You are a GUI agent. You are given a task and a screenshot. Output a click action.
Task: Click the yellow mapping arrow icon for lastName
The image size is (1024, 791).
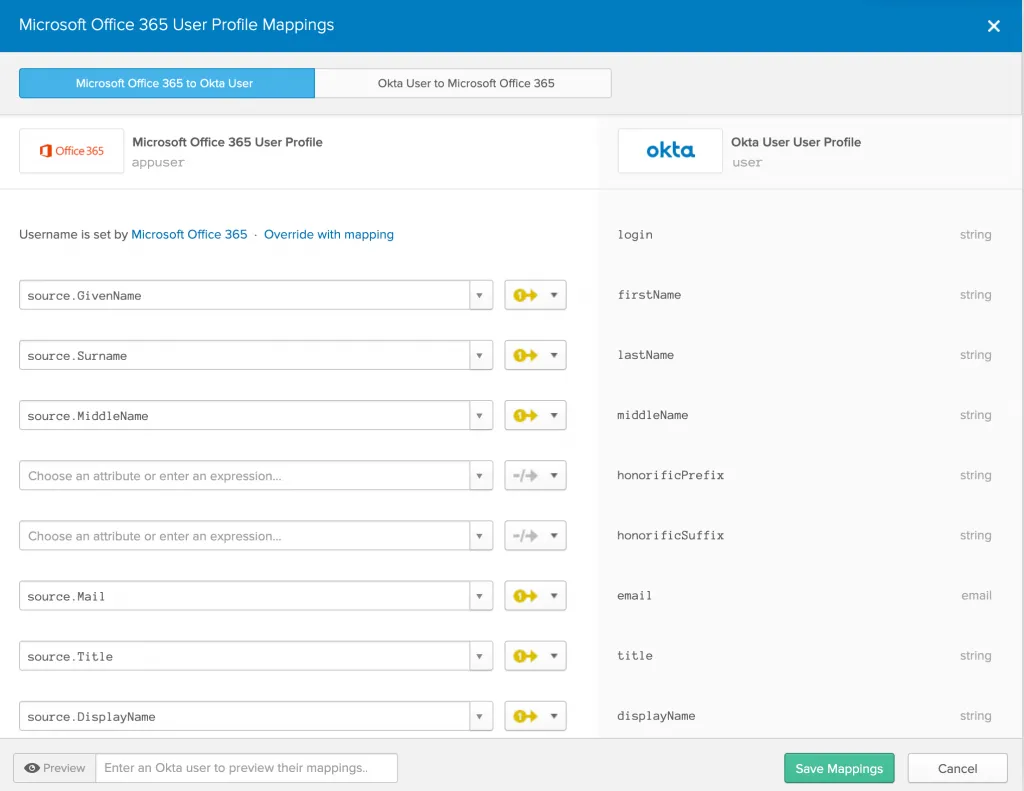tap(526, 356)
